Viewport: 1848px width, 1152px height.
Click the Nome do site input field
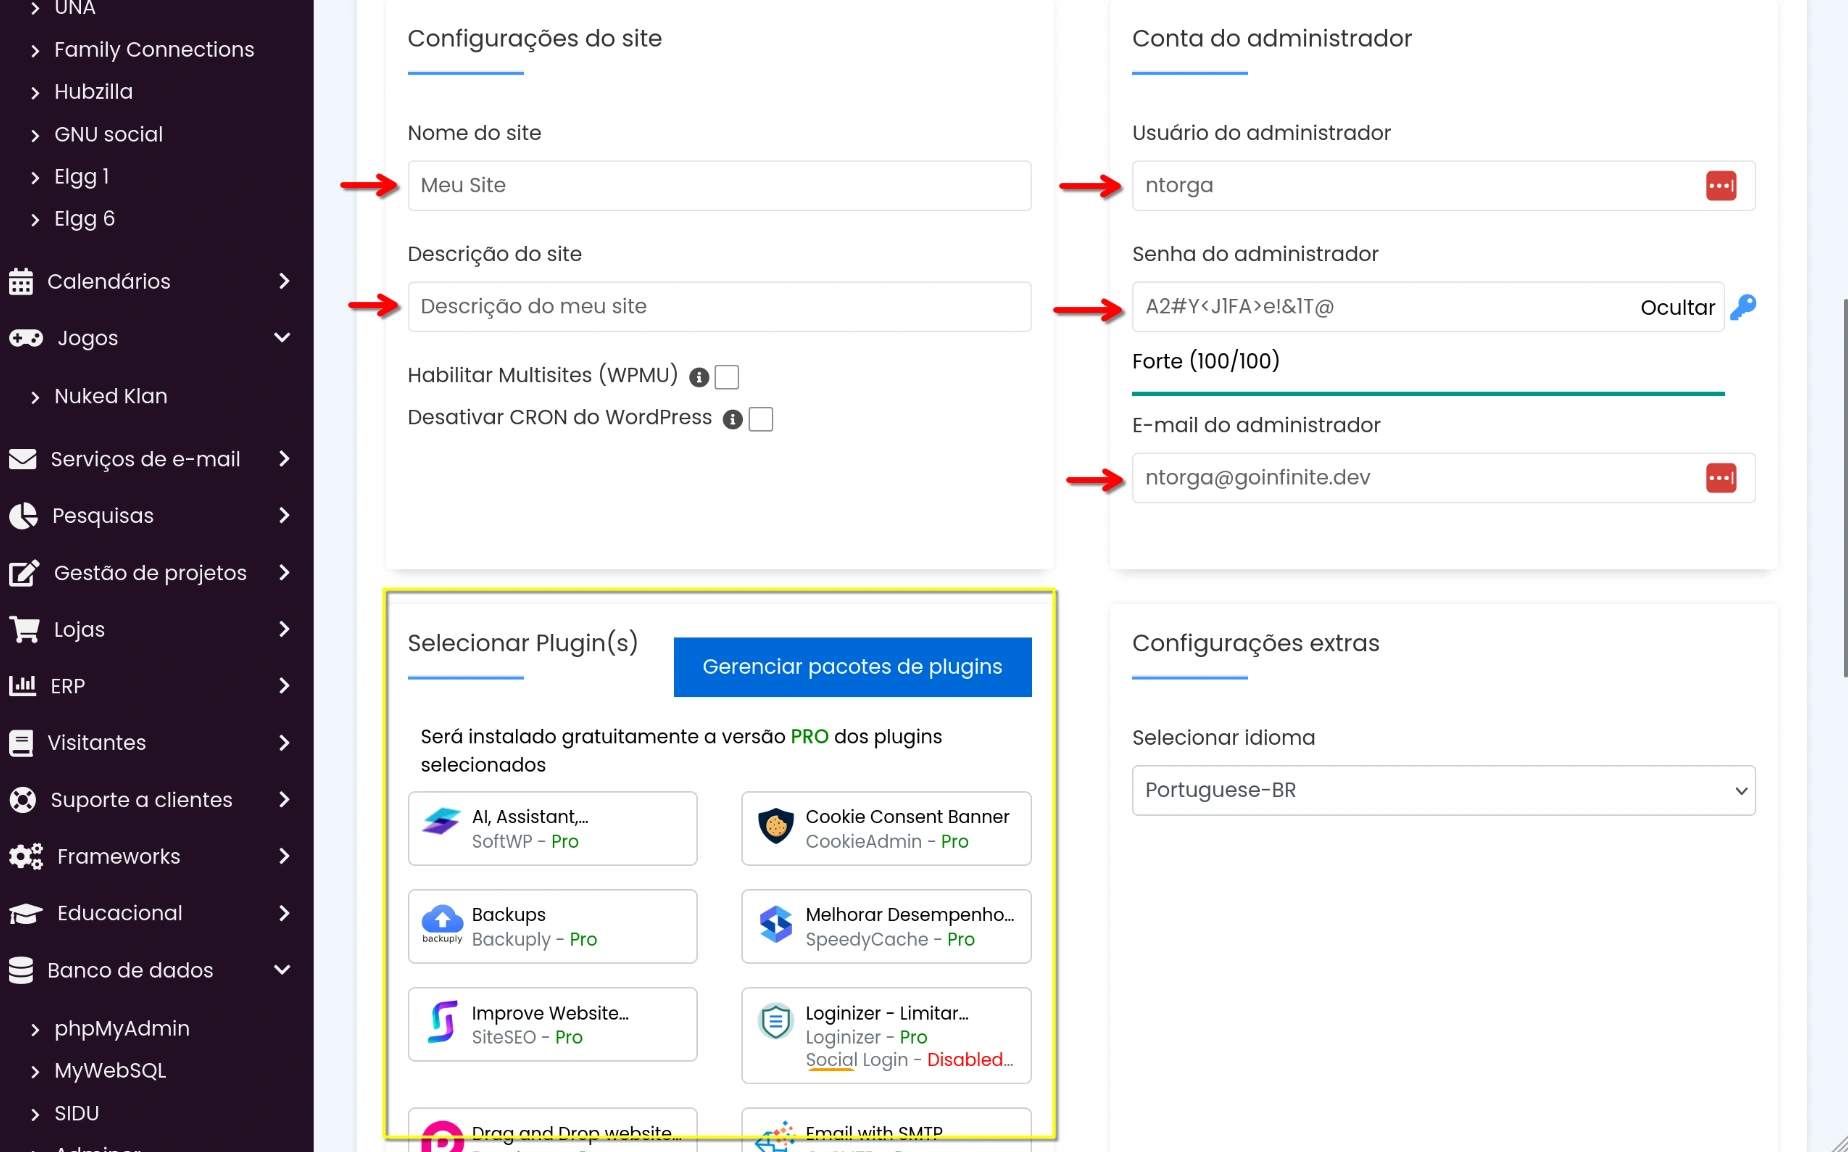point(718,185)
